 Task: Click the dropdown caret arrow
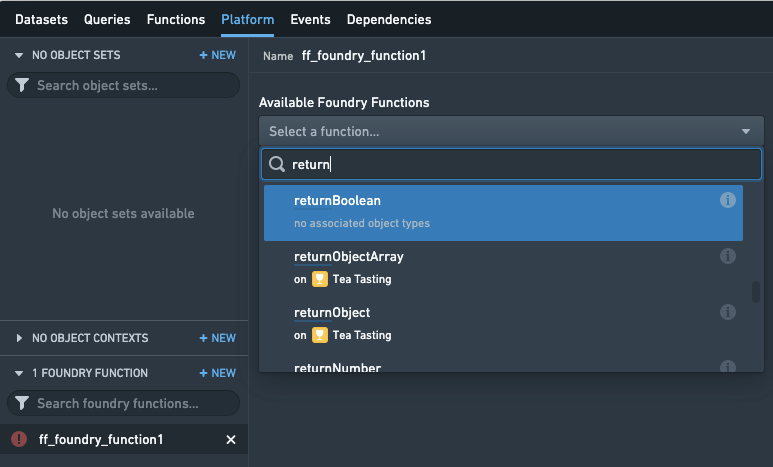(x=746, y=131)
